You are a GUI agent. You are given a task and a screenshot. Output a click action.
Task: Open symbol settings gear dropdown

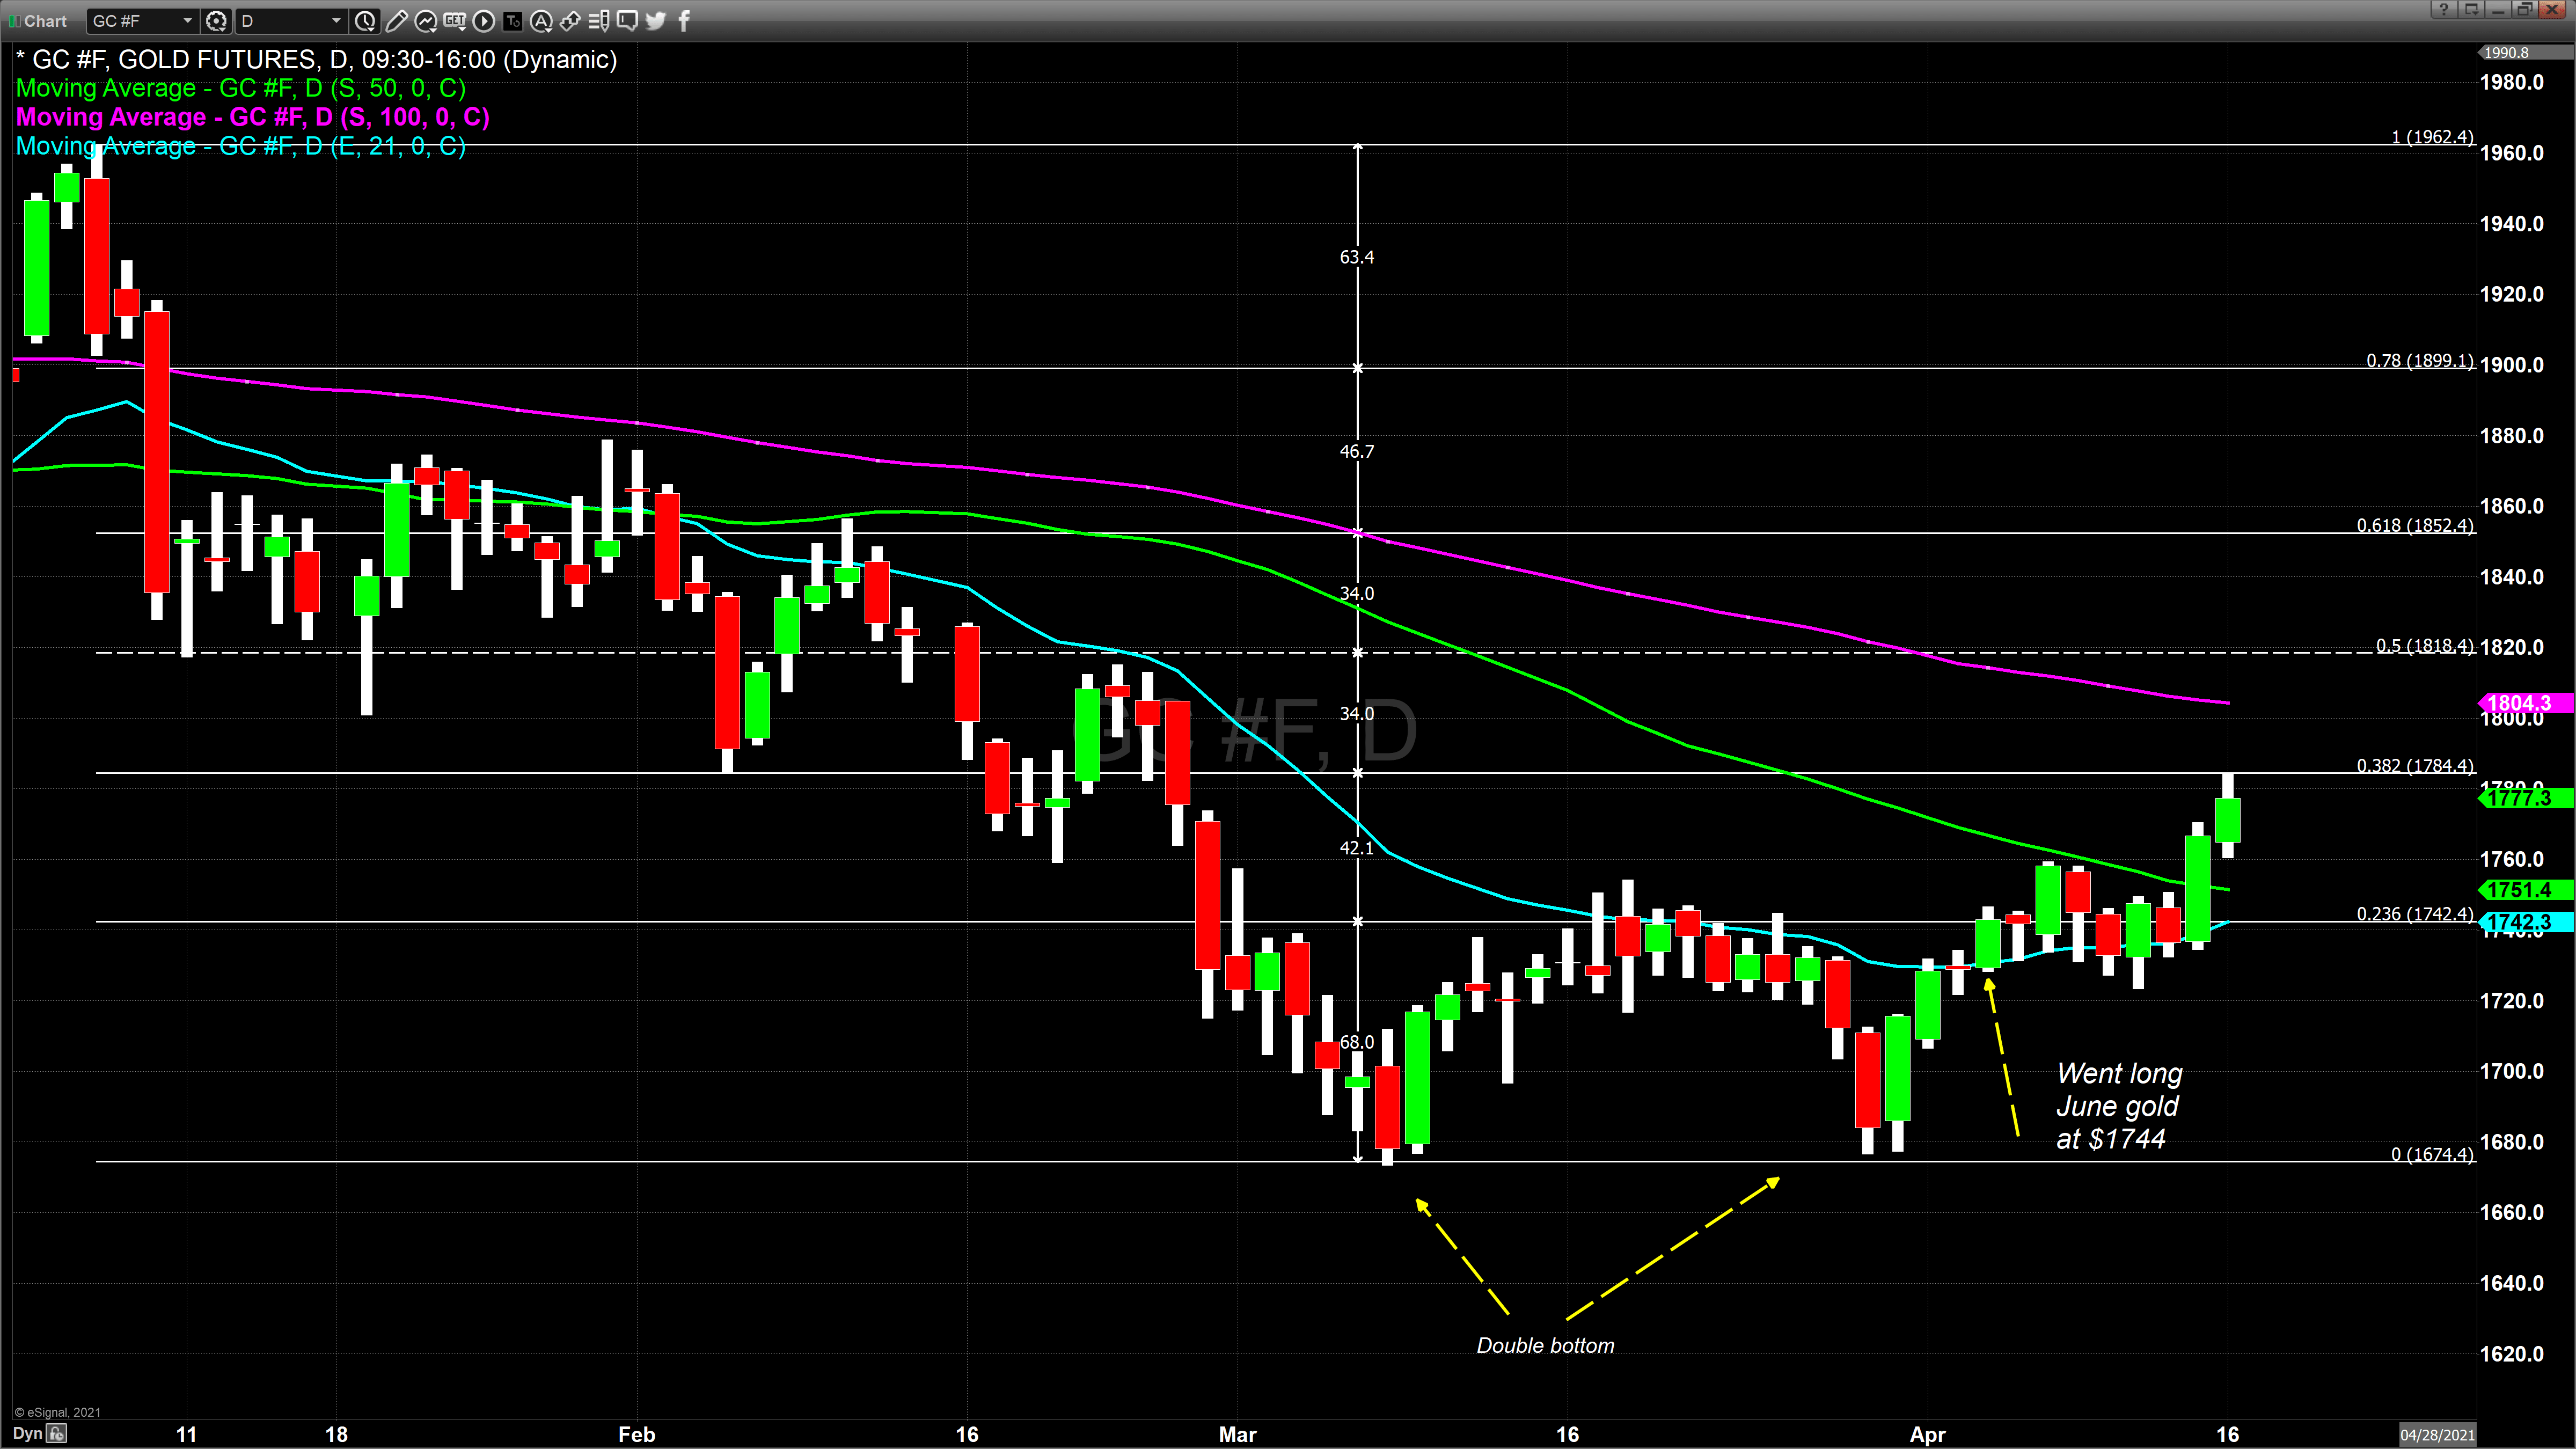tap(216, 20)
